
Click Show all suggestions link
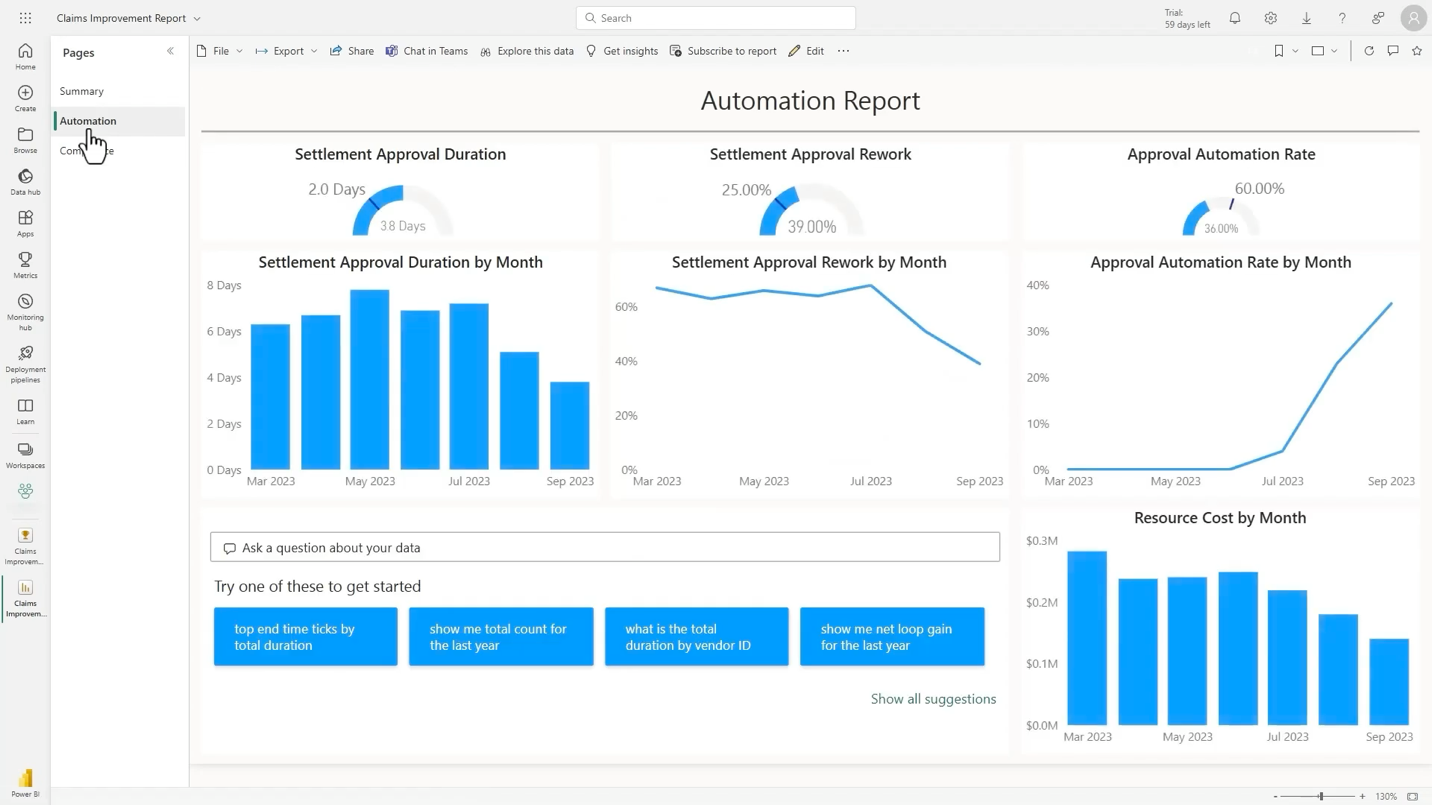pos(933,698)
